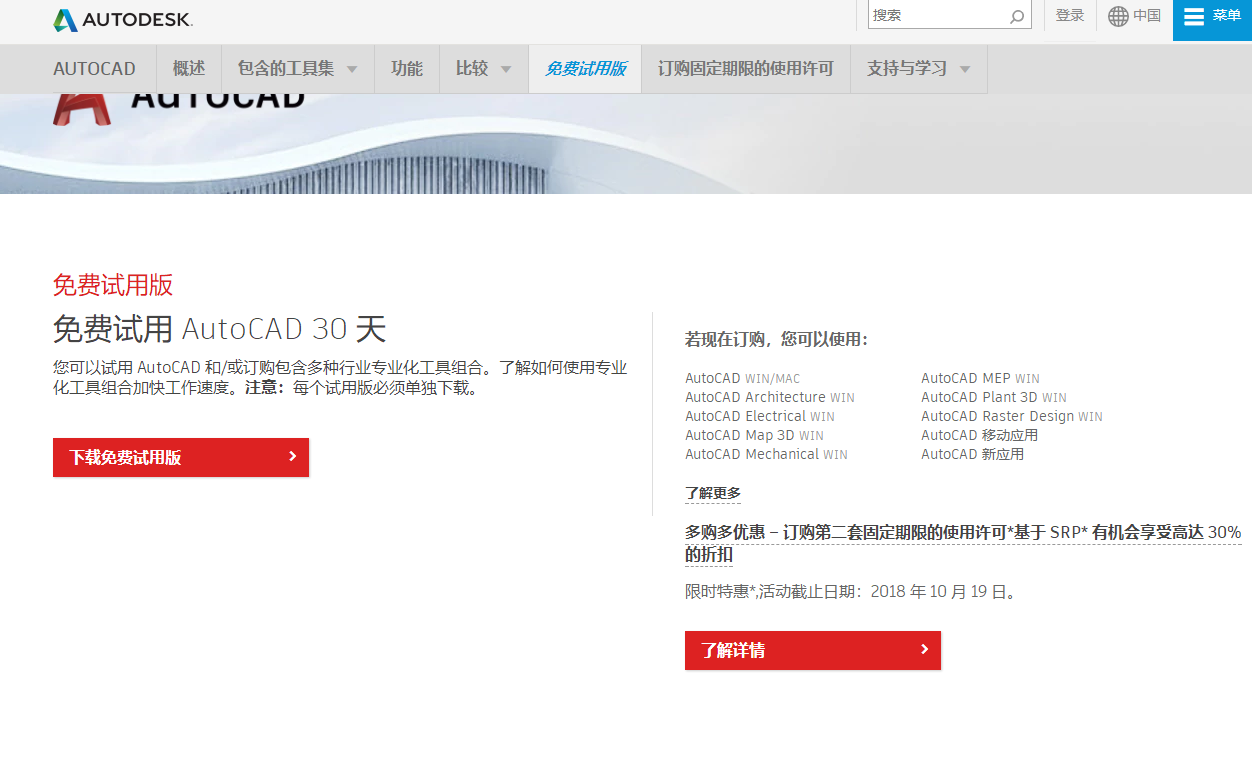The image size is (1252, 763).
Task: Open the AUTOCAD navigation item
Action: point(94,69)
